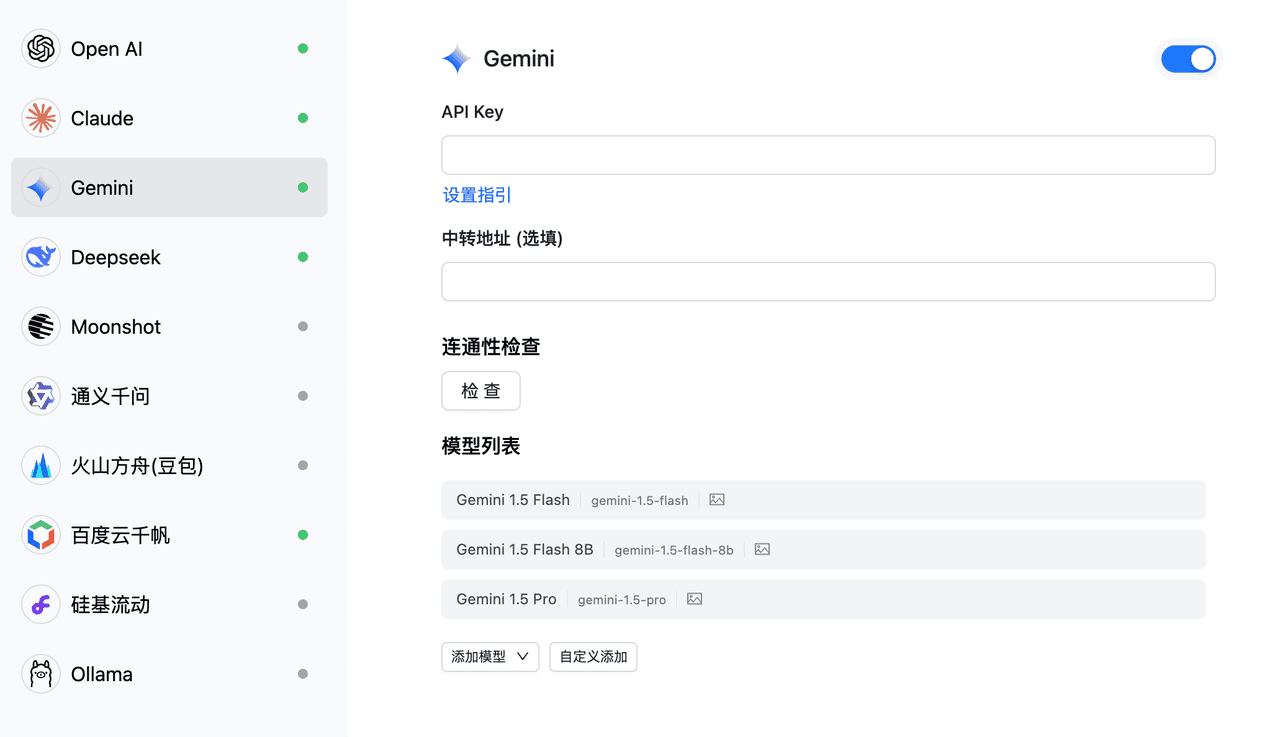Click the 火山方舟(豆包) logo icon
This screenshot has height=737, width=1280.
pos(41,466)
